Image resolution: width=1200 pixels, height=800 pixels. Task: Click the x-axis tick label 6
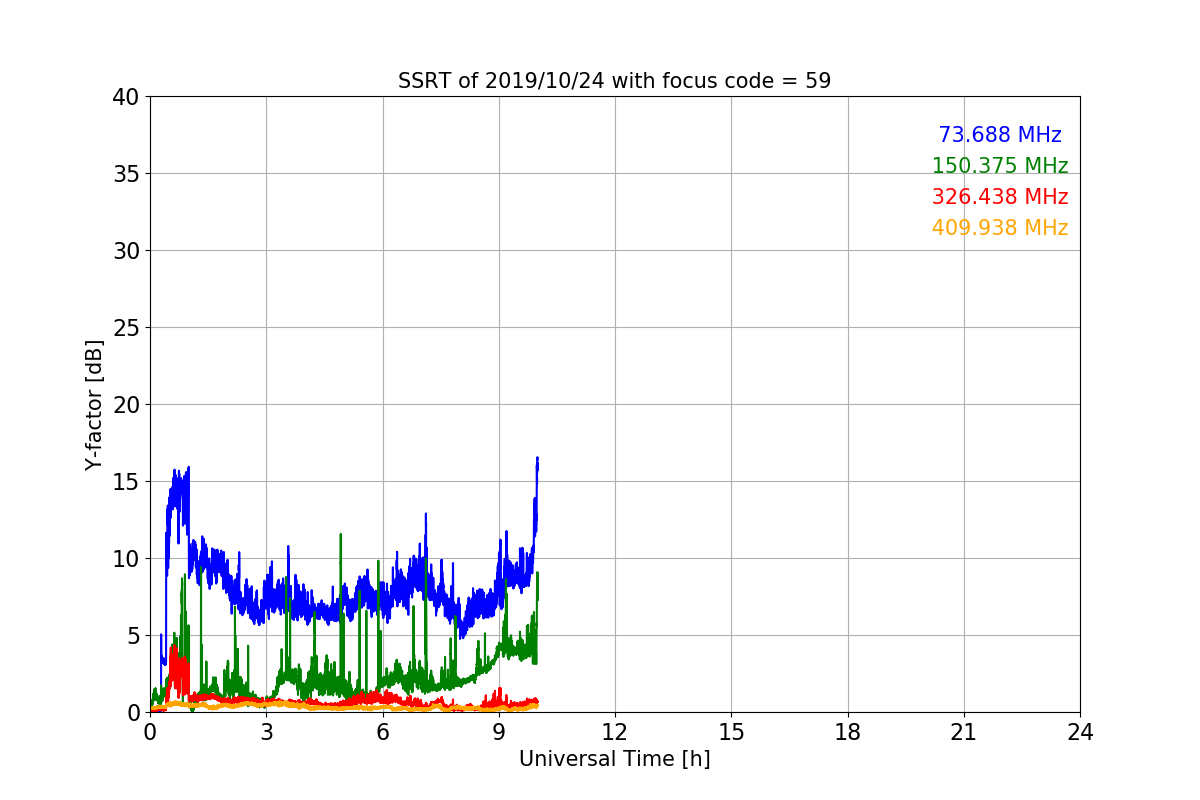coord(383,732)
